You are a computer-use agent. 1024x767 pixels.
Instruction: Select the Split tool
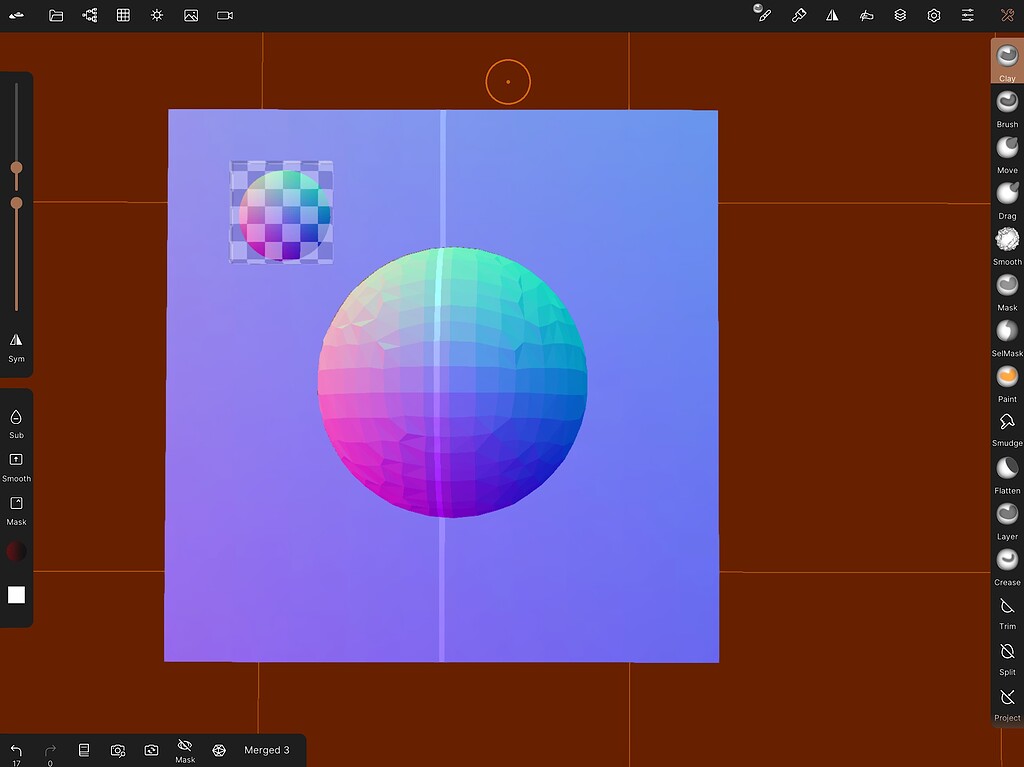(1006, 650)
